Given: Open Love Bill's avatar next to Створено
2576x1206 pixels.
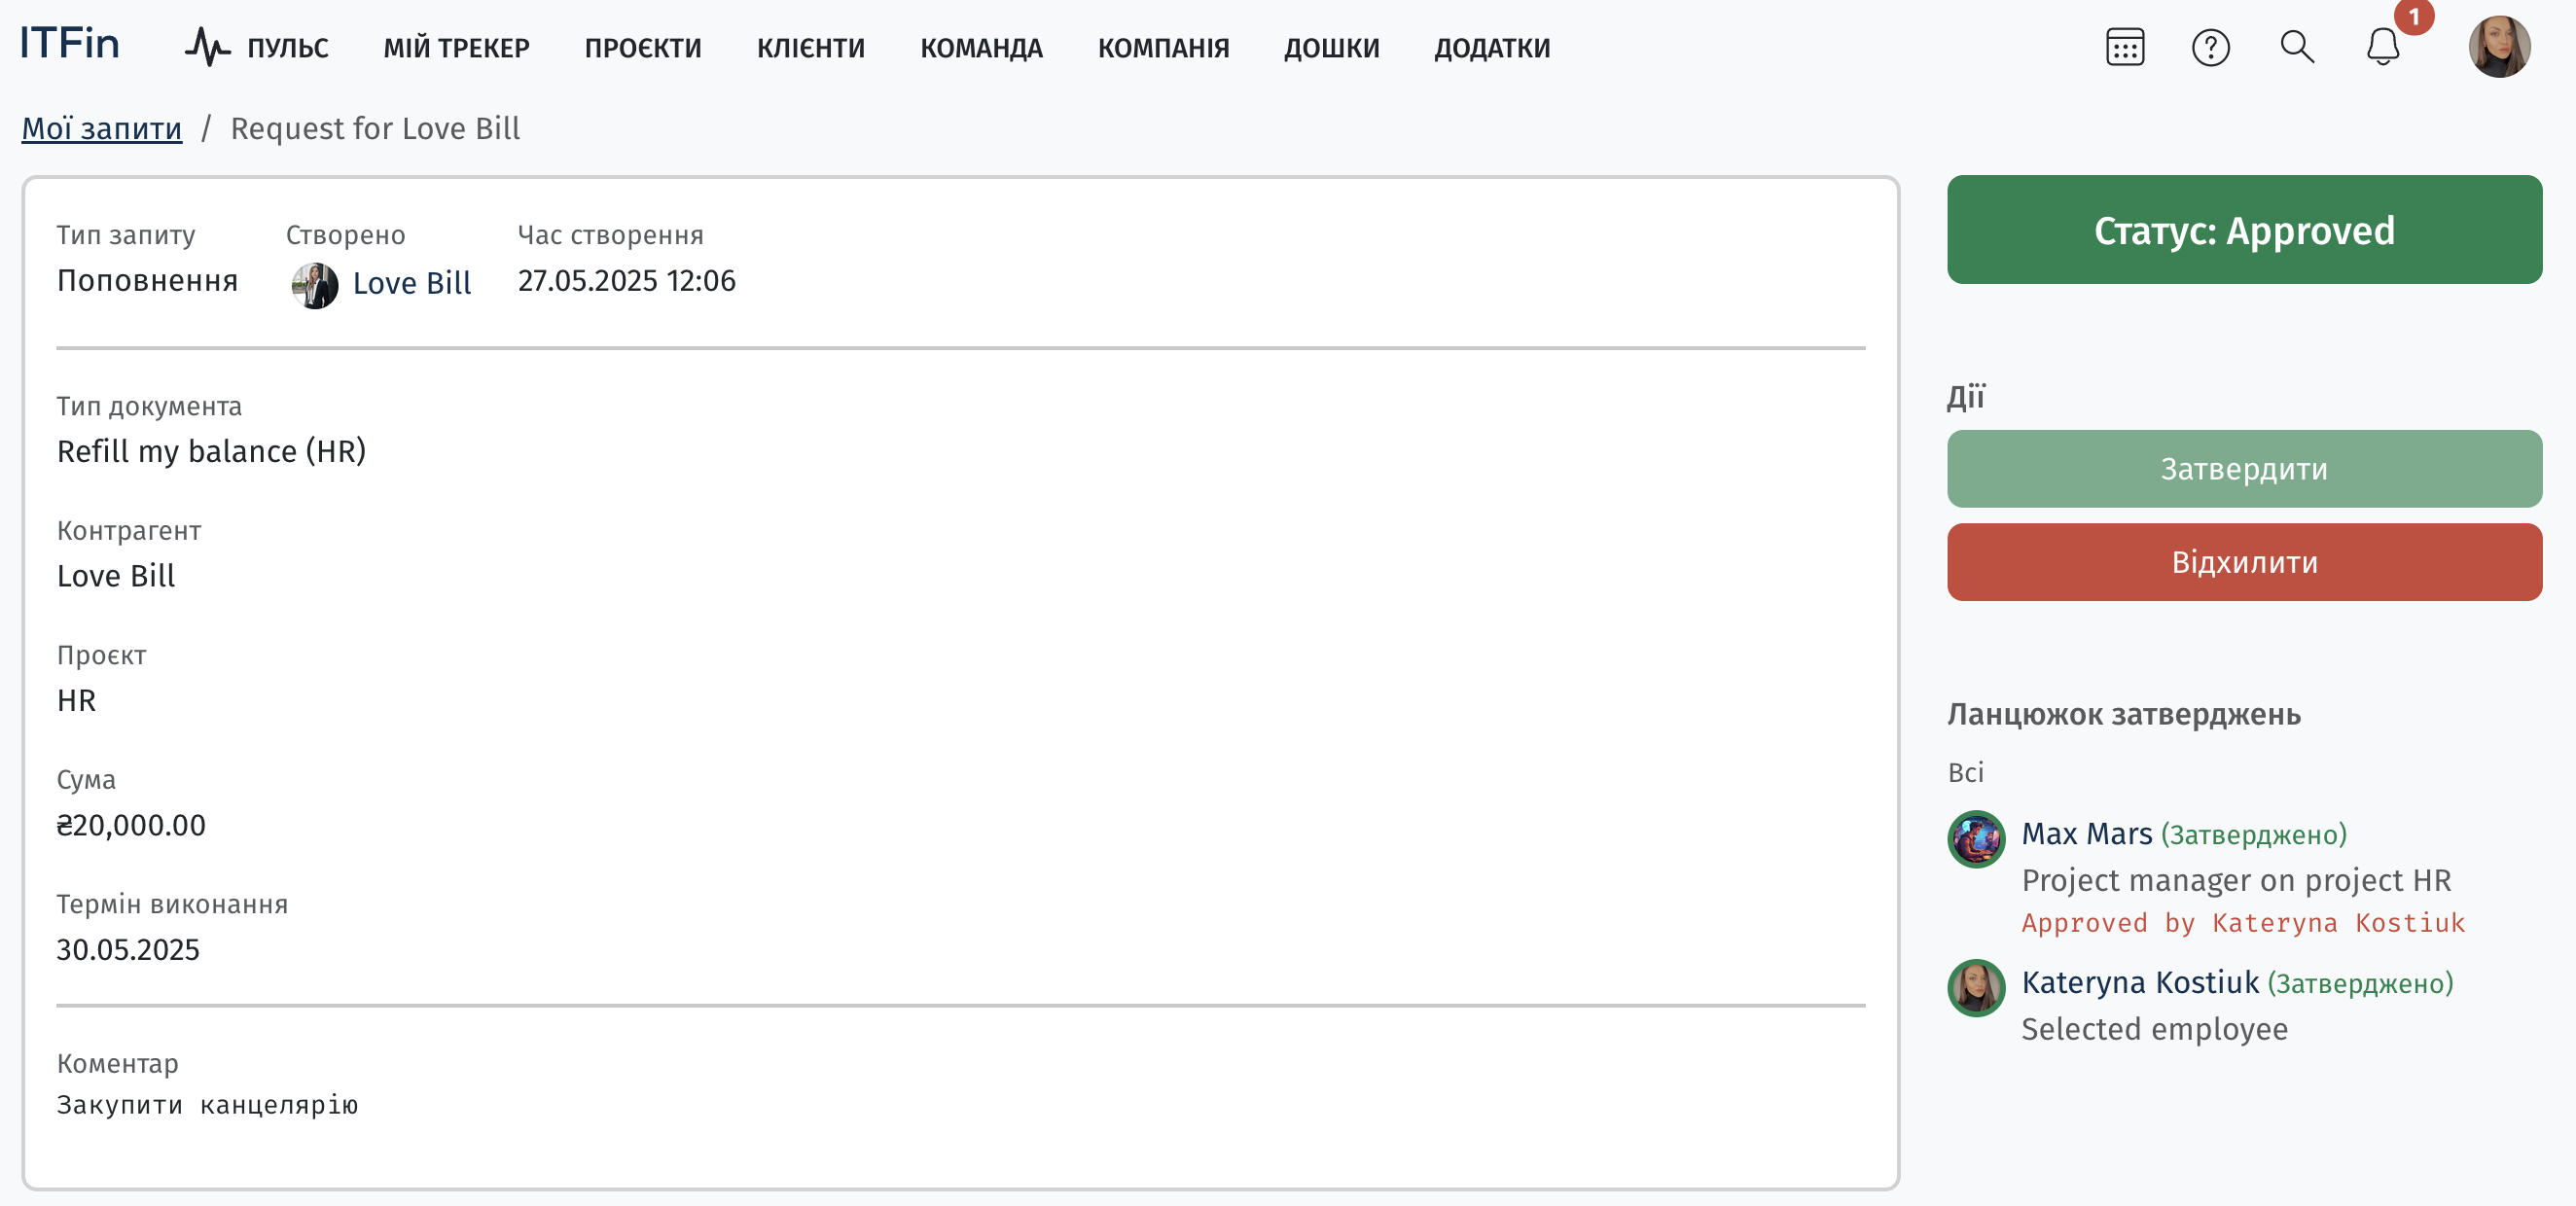Looking at the screenshot, I should point(315,285).
